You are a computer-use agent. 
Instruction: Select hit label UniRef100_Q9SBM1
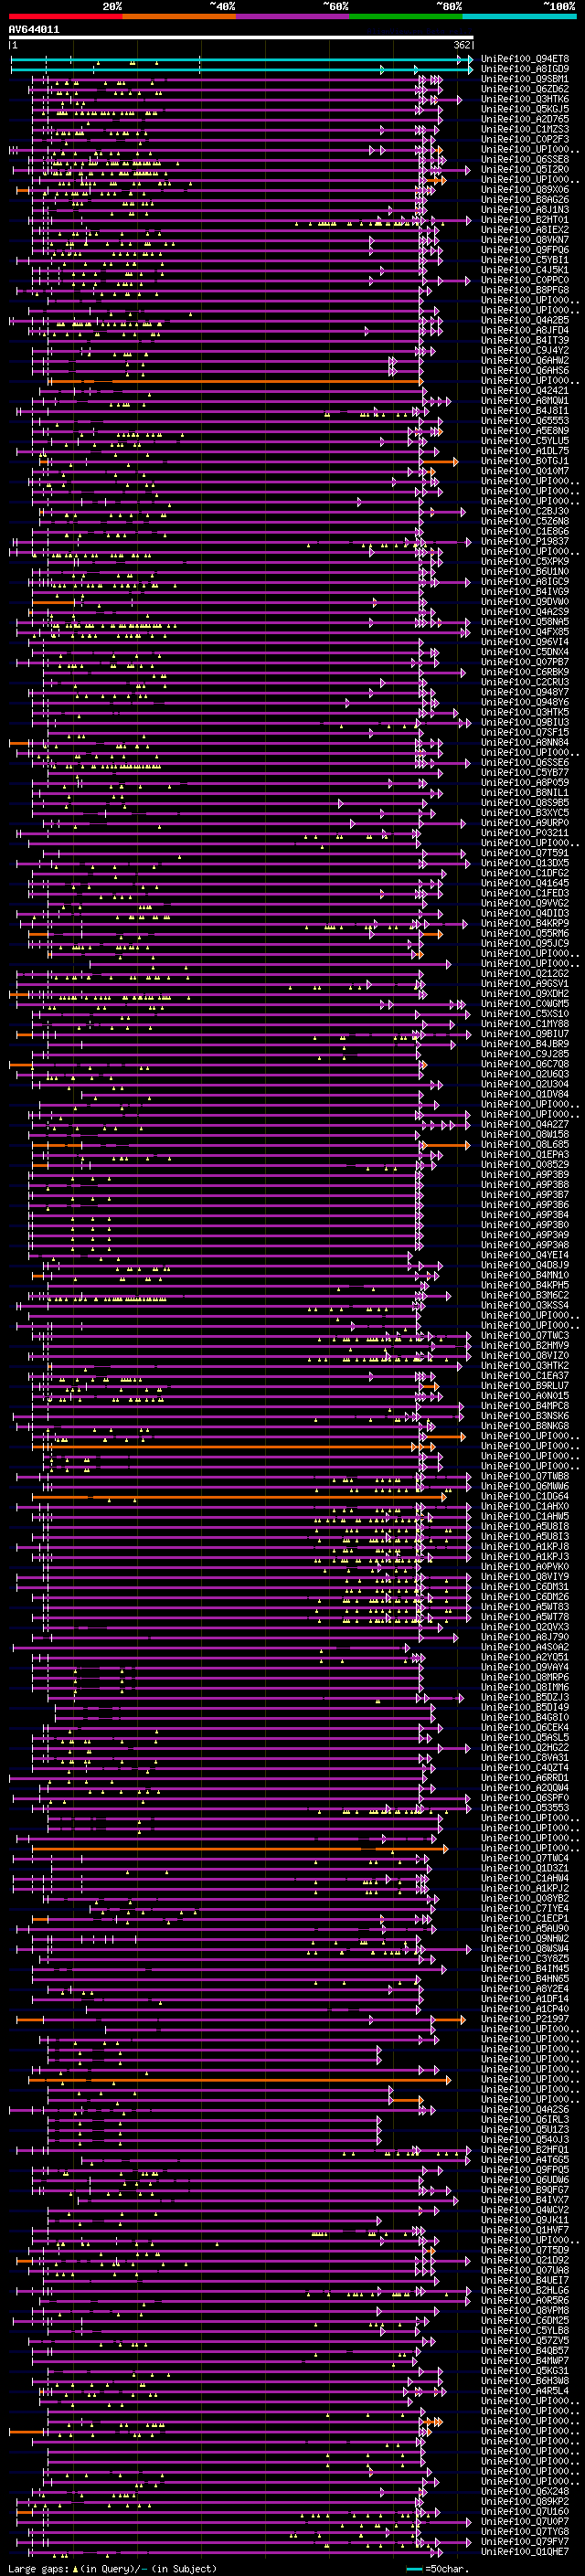(525, 79)
